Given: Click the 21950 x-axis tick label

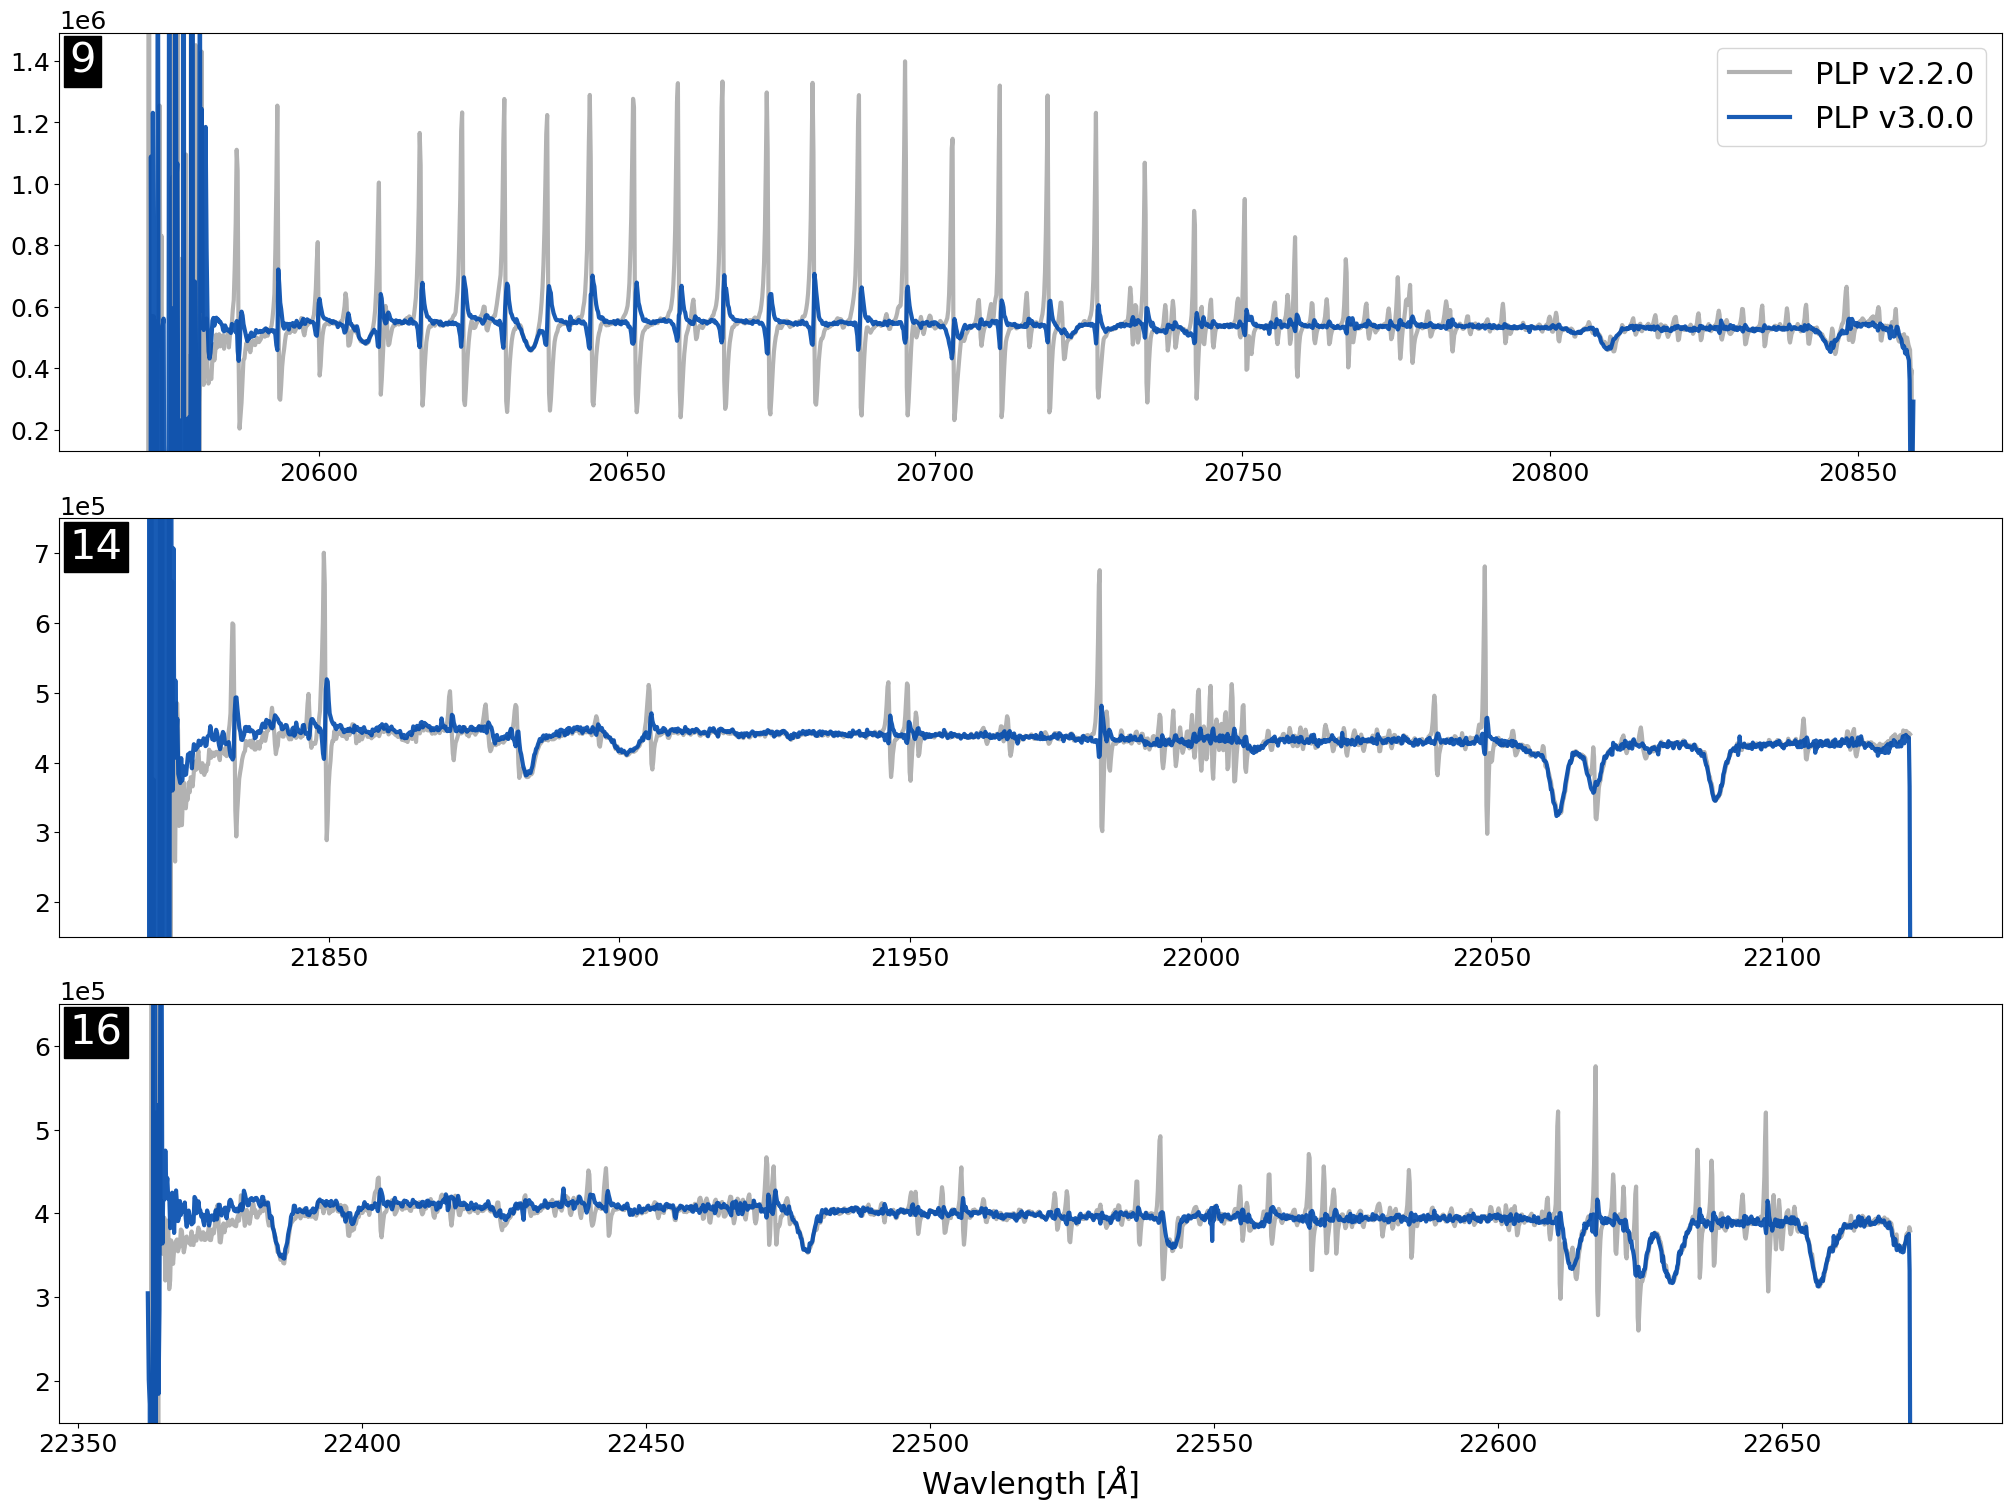Looking at the screenshot, I should 910,957.
